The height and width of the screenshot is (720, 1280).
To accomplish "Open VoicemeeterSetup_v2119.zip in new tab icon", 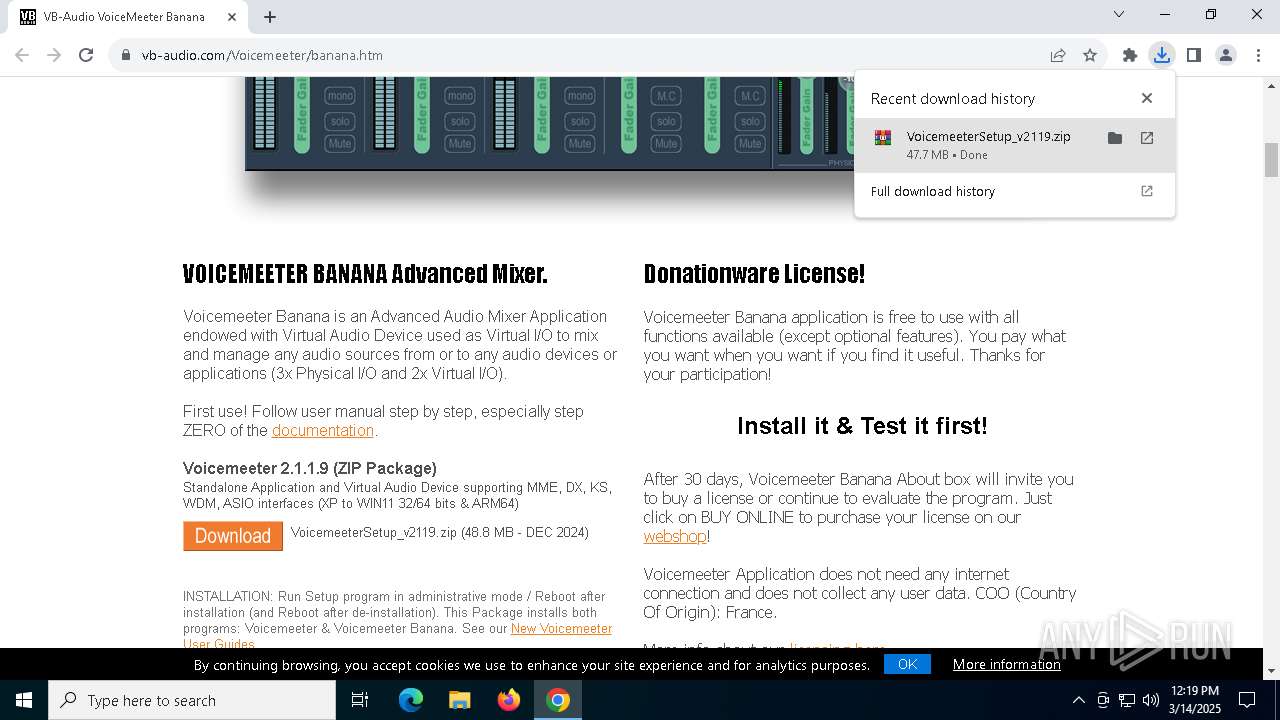I will (x=1147, y=138).
